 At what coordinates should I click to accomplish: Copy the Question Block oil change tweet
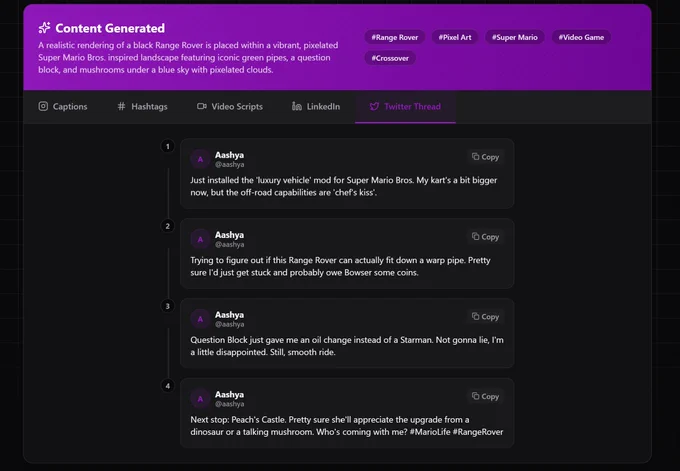point(485,317)
